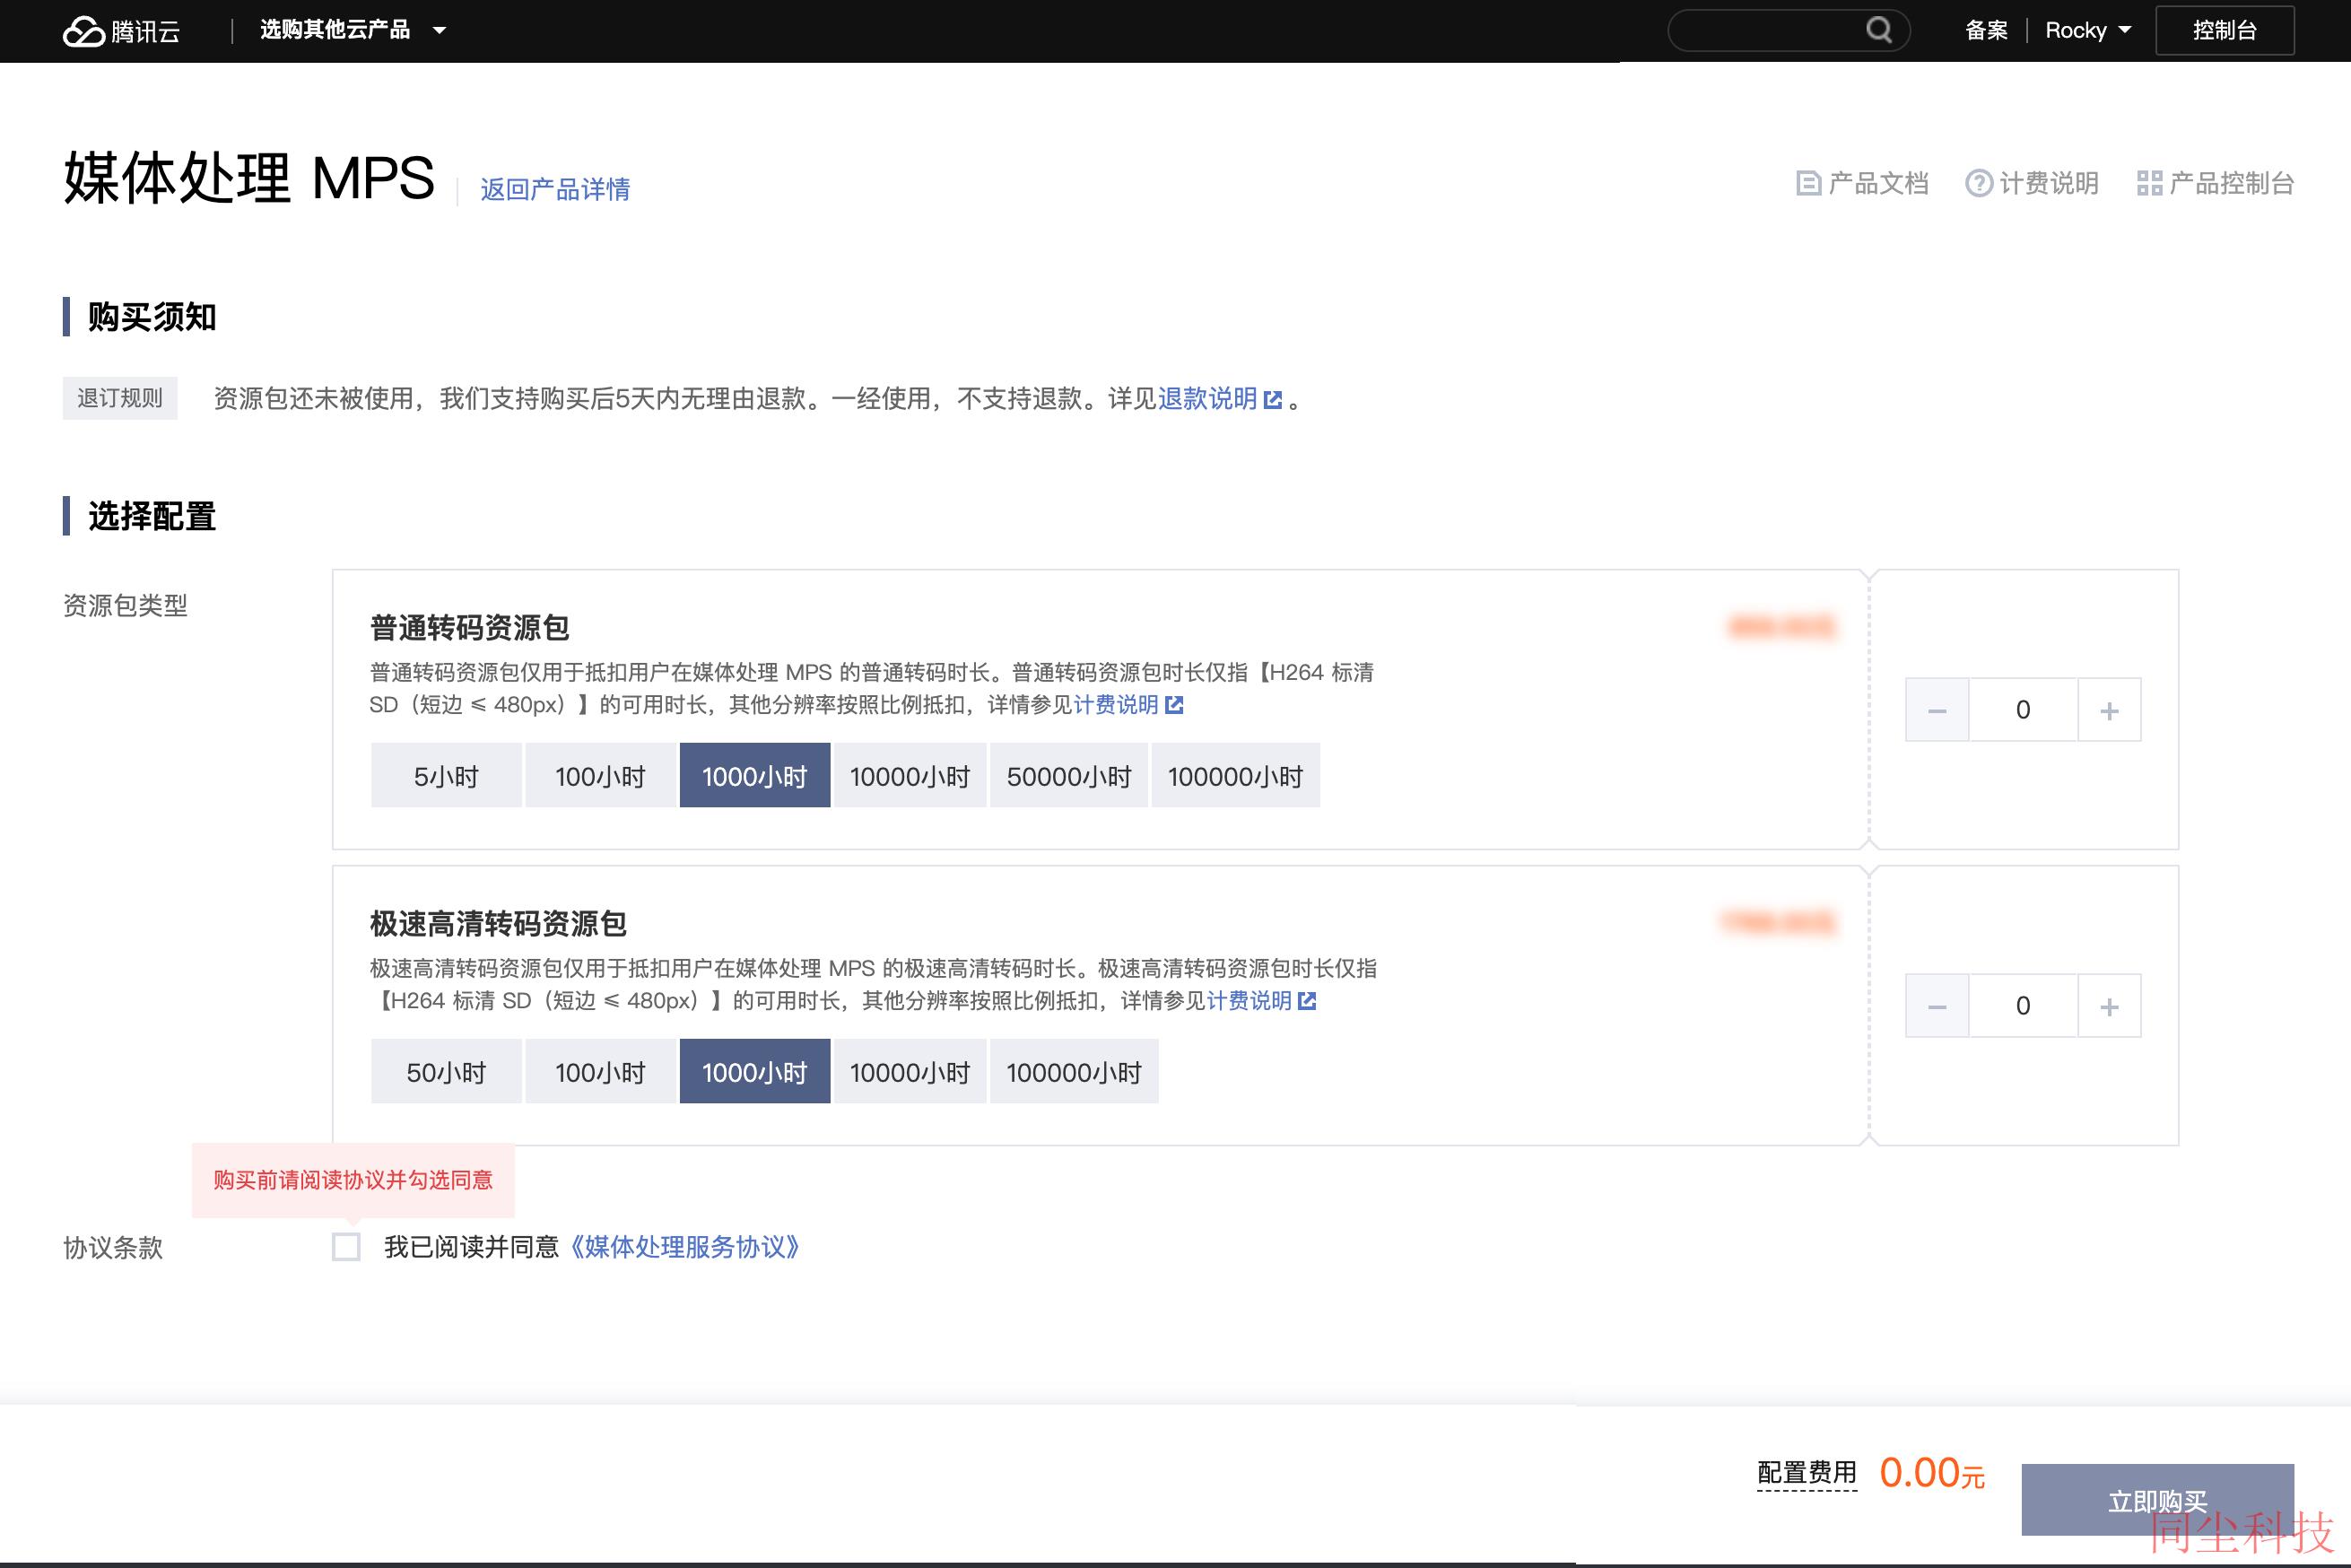
Task: Click the 立即购买 button
Action: coord(2157,1500)
